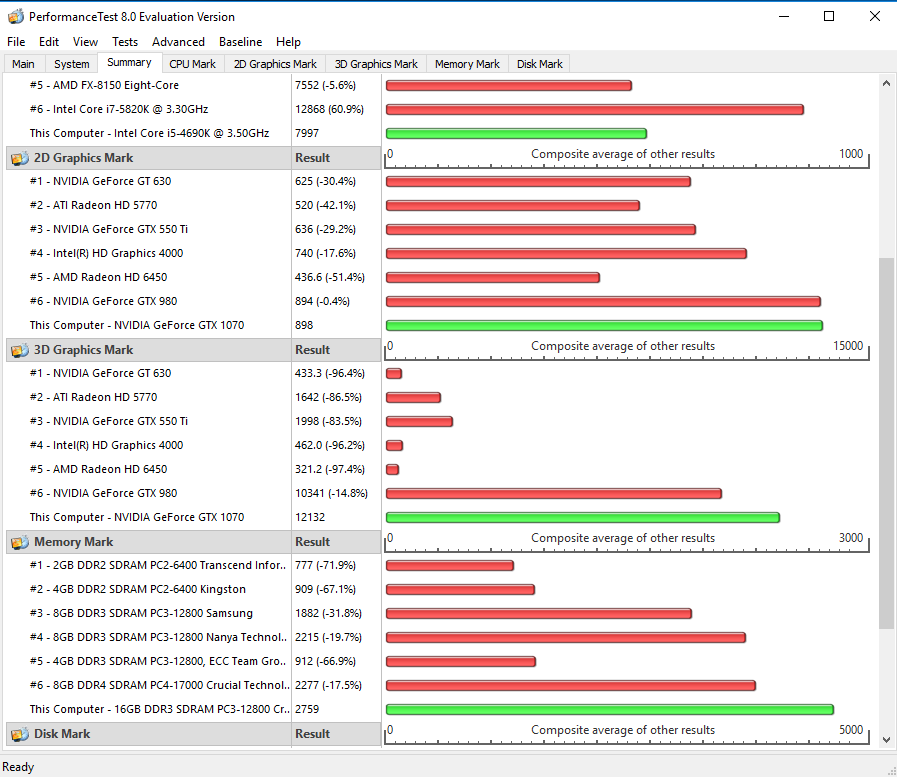Open the Edit menu
Screen dimensions: 897x777
click(x=49, y=42)
